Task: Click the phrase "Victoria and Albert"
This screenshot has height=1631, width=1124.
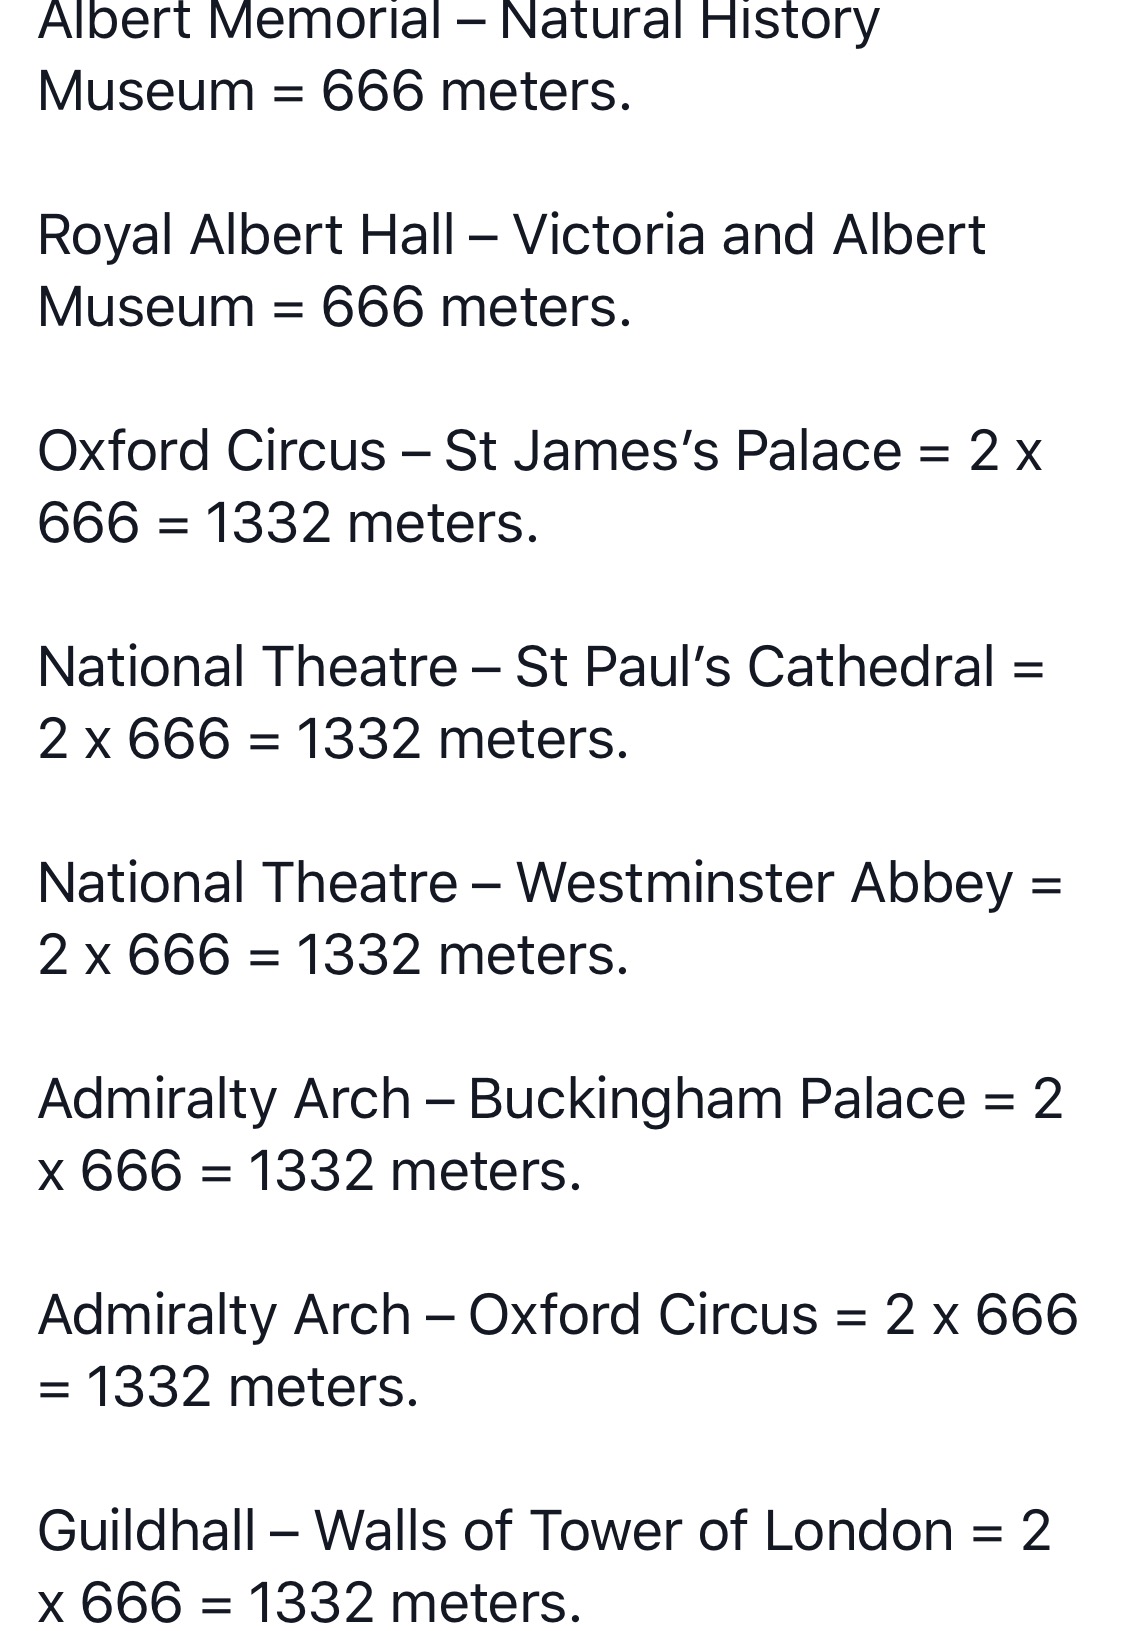Action: click(749, 235)
